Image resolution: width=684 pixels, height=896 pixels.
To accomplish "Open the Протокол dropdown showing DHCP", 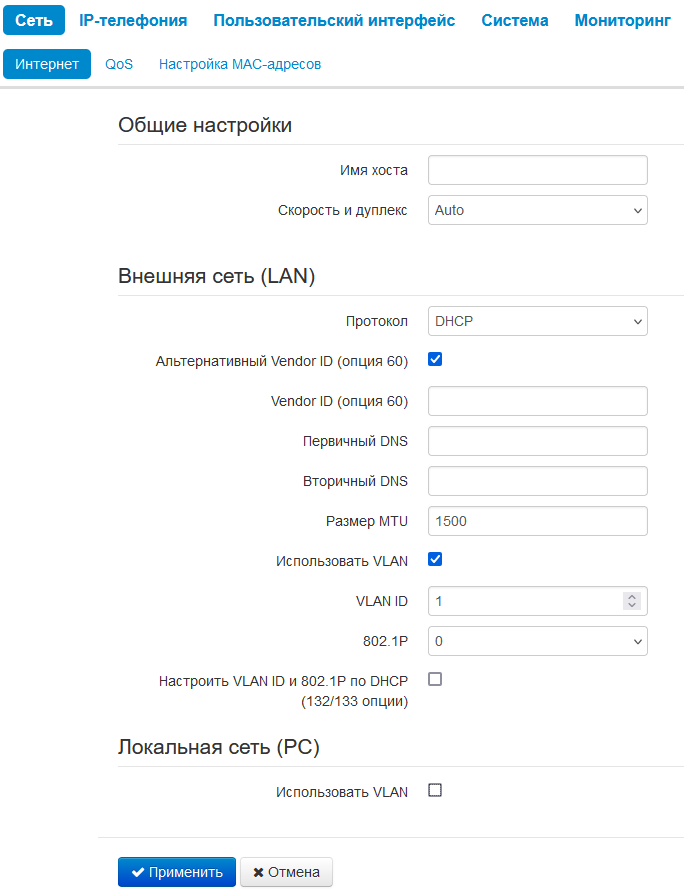I will click(538, 321).
